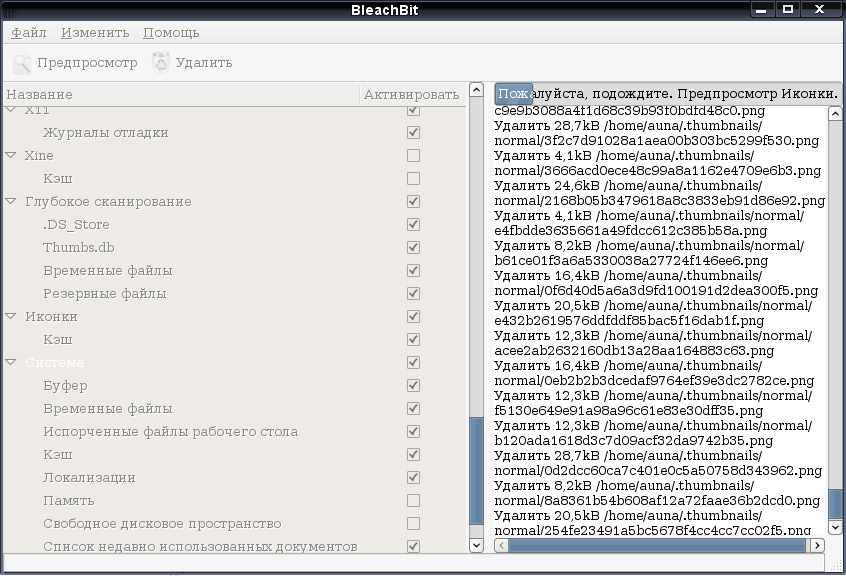Collapse the Система tree node
The image size is (846, 576).
[x=11, y=362]
